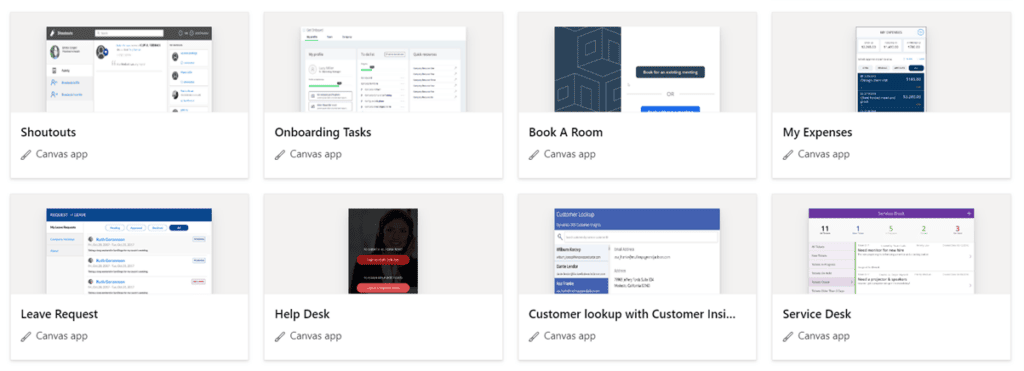This screenshot has width=1024, height=371.
Task: Open the Help Desk preview image
Action: coord(383,251)
